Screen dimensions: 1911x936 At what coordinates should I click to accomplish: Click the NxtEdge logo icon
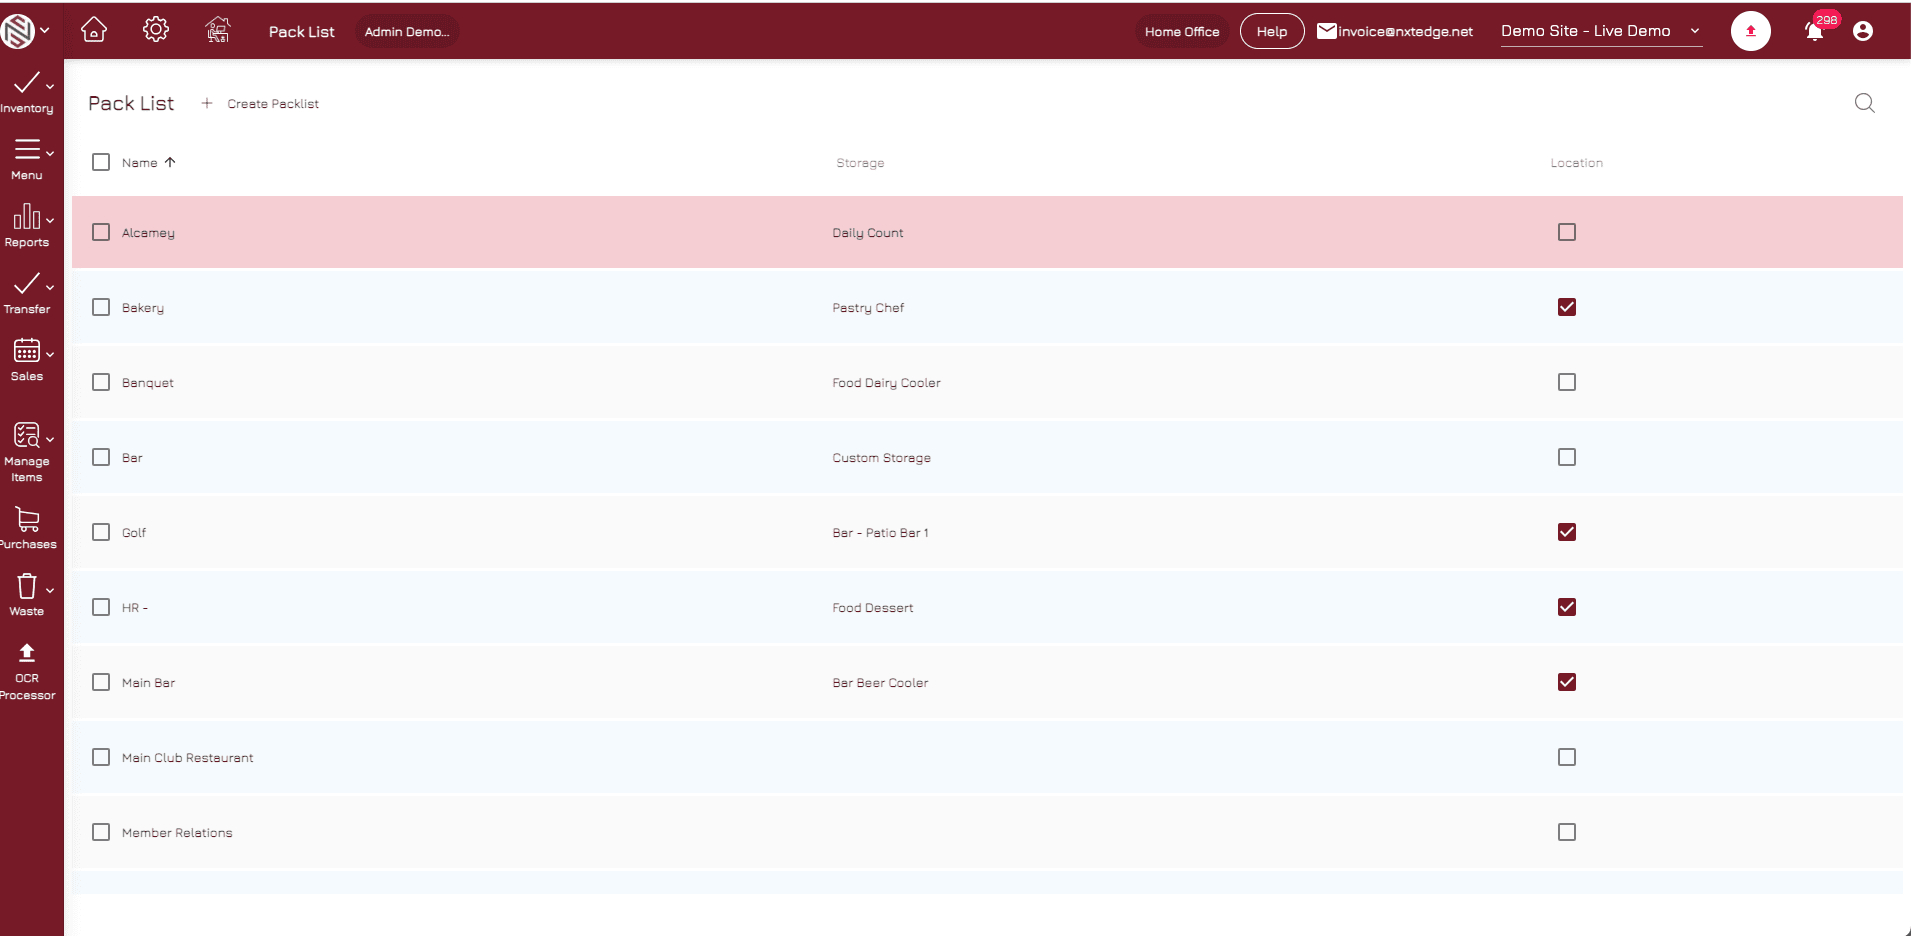18,31
